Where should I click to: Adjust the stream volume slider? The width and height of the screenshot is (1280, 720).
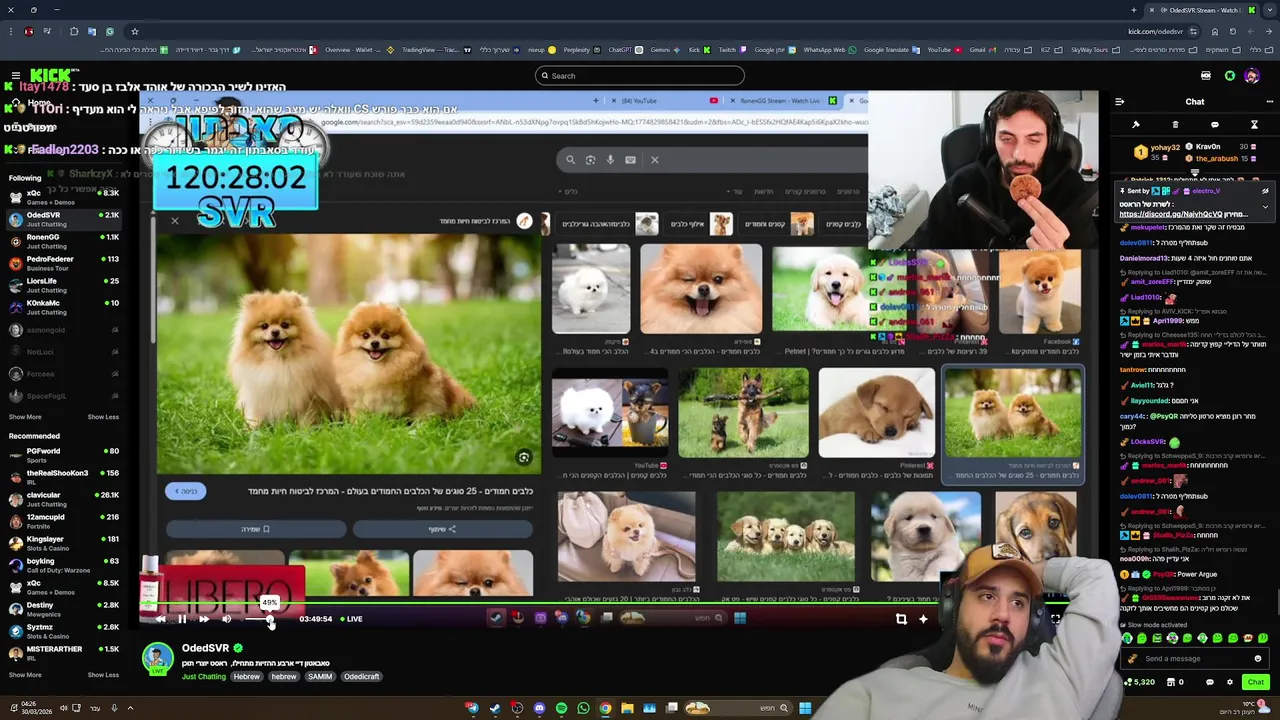pyautogui.click(x=258, y=619)
